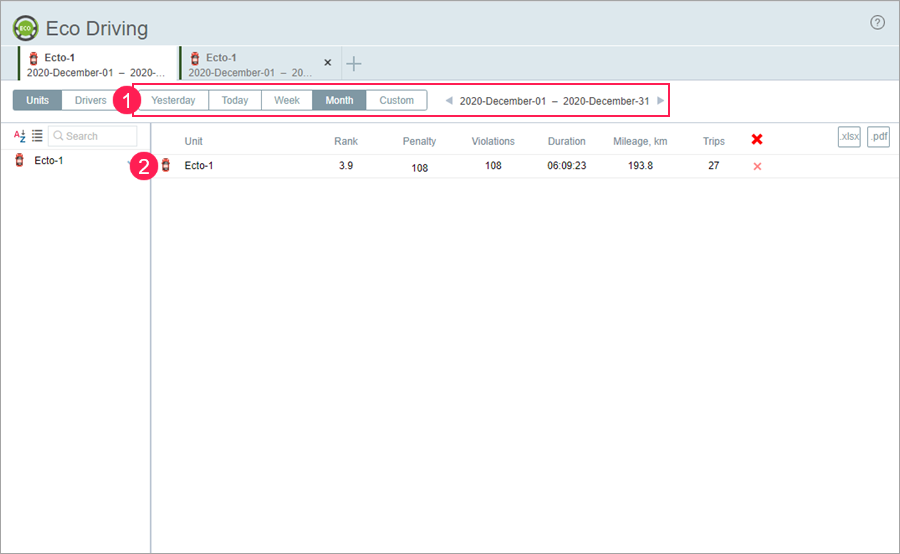Select the Week interval button

click(287, 100)
